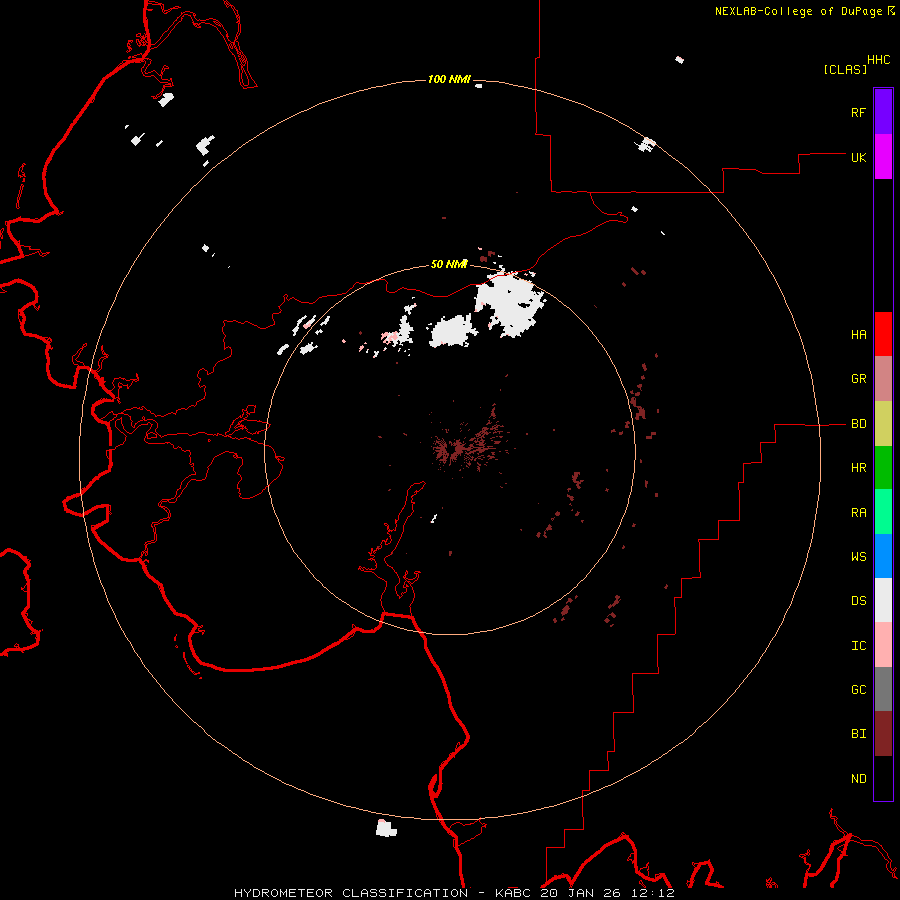This screenshot has height=900, width=900.
Task: Click the Hydrometeor Classification KABC title caption
Action: point(454,893)
